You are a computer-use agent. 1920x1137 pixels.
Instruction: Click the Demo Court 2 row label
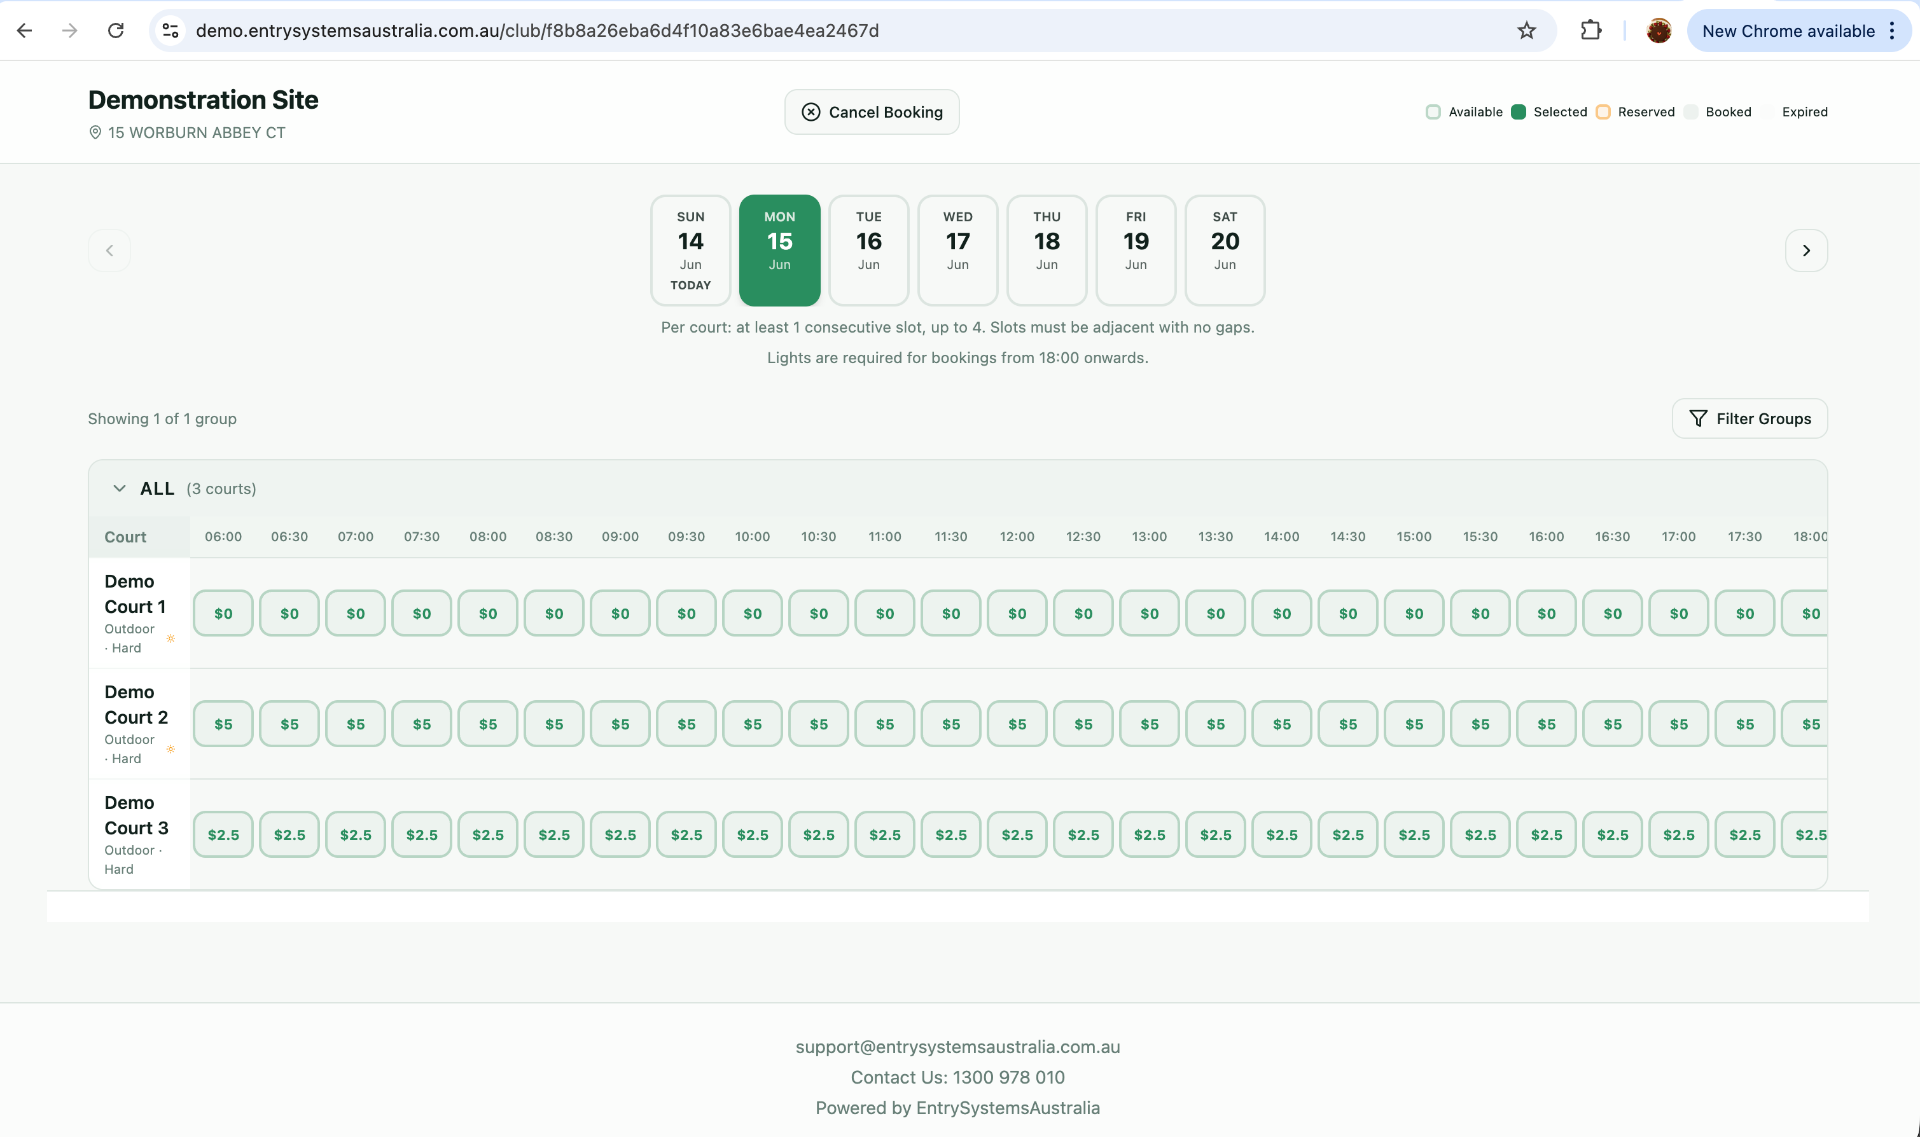[x=136, y=705]
